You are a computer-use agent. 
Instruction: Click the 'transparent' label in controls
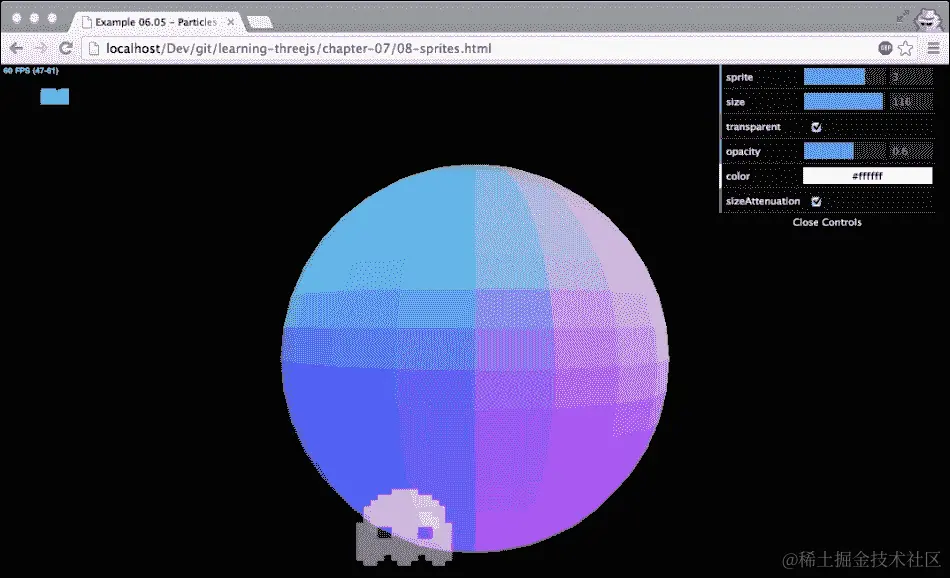753,127
